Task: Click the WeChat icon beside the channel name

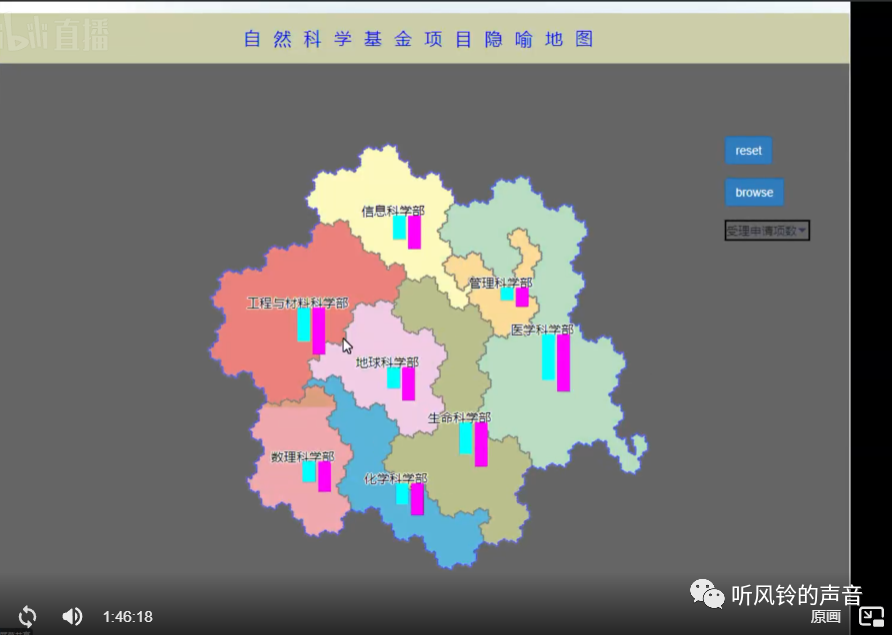Action: (x=707, y=594)
